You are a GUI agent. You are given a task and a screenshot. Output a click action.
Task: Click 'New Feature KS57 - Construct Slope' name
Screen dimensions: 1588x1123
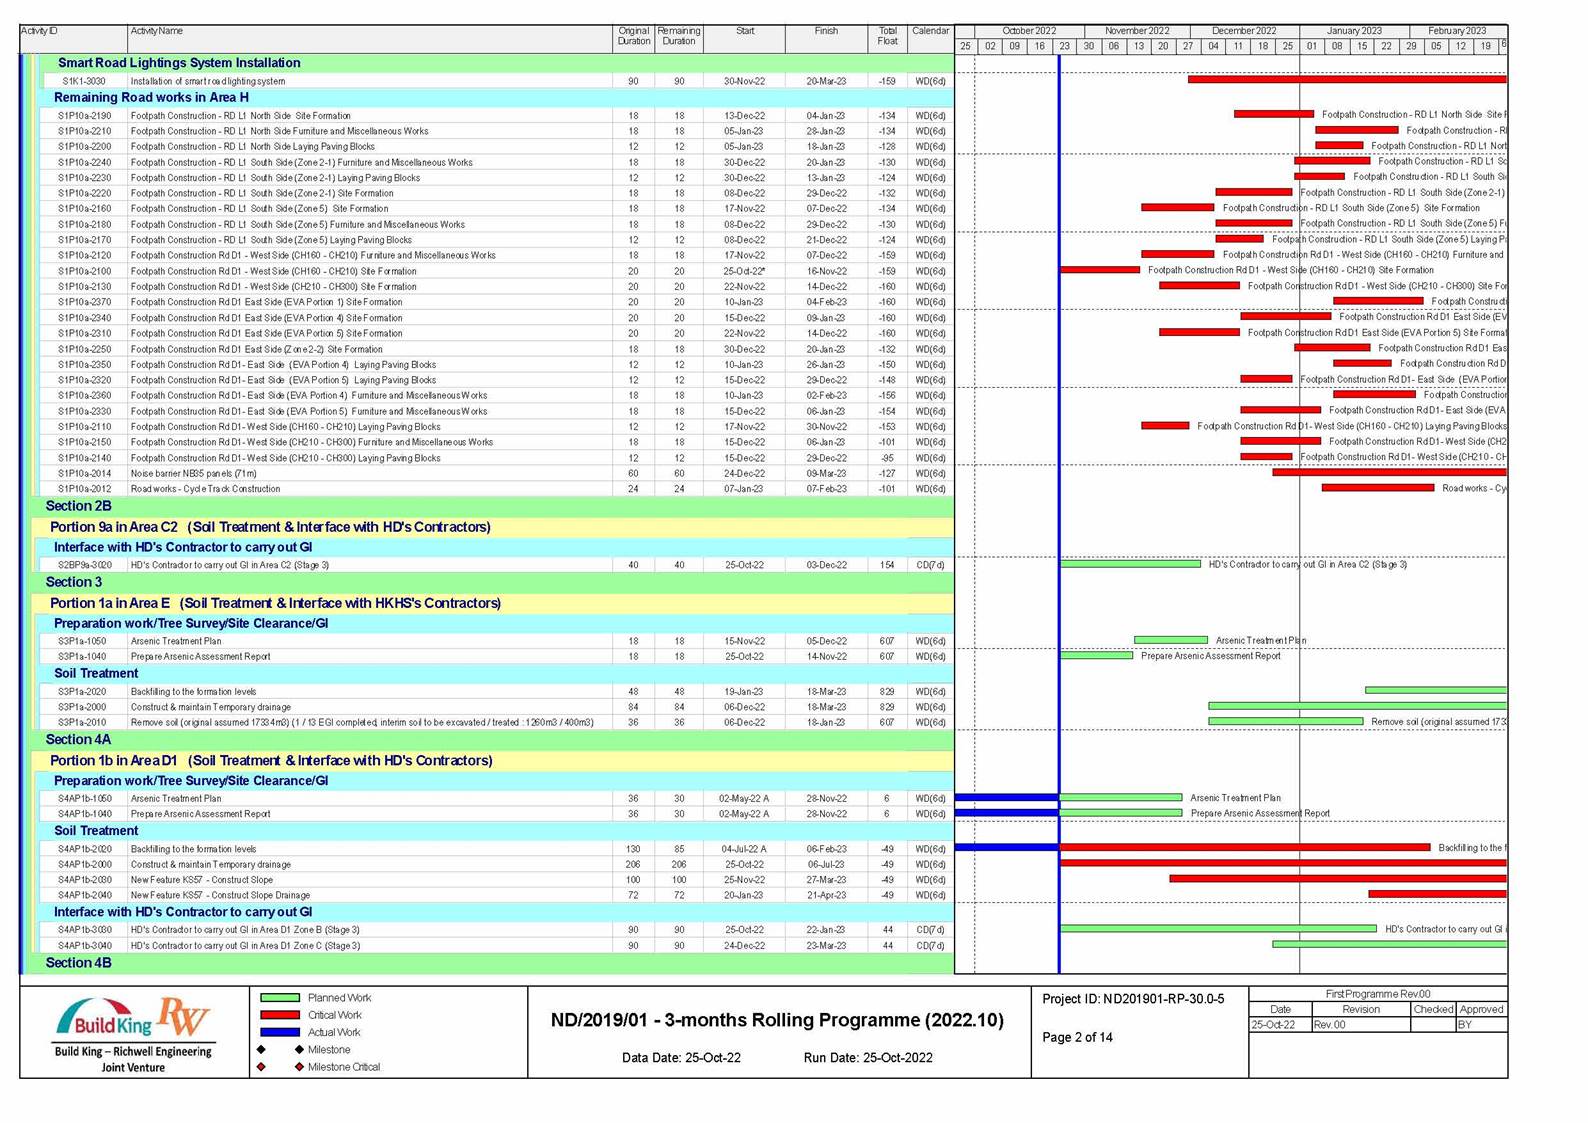pyautogui.click(x=202, y=880)
